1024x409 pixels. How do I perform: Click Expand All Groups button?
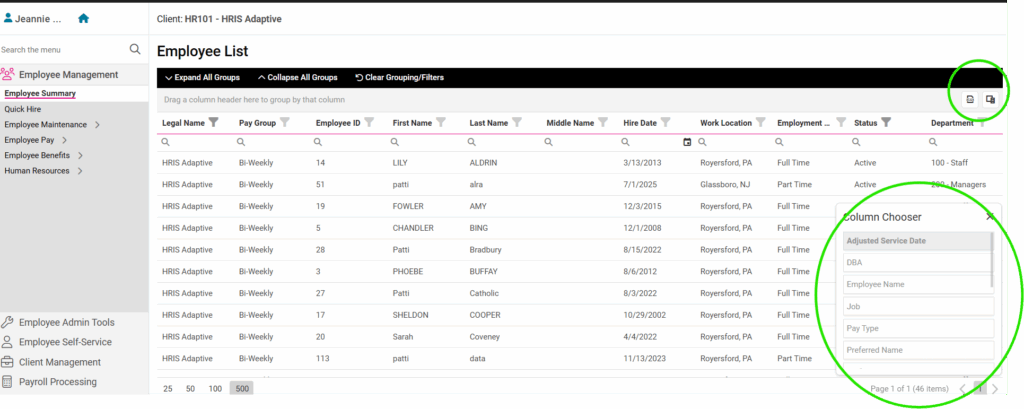[203, 77]
